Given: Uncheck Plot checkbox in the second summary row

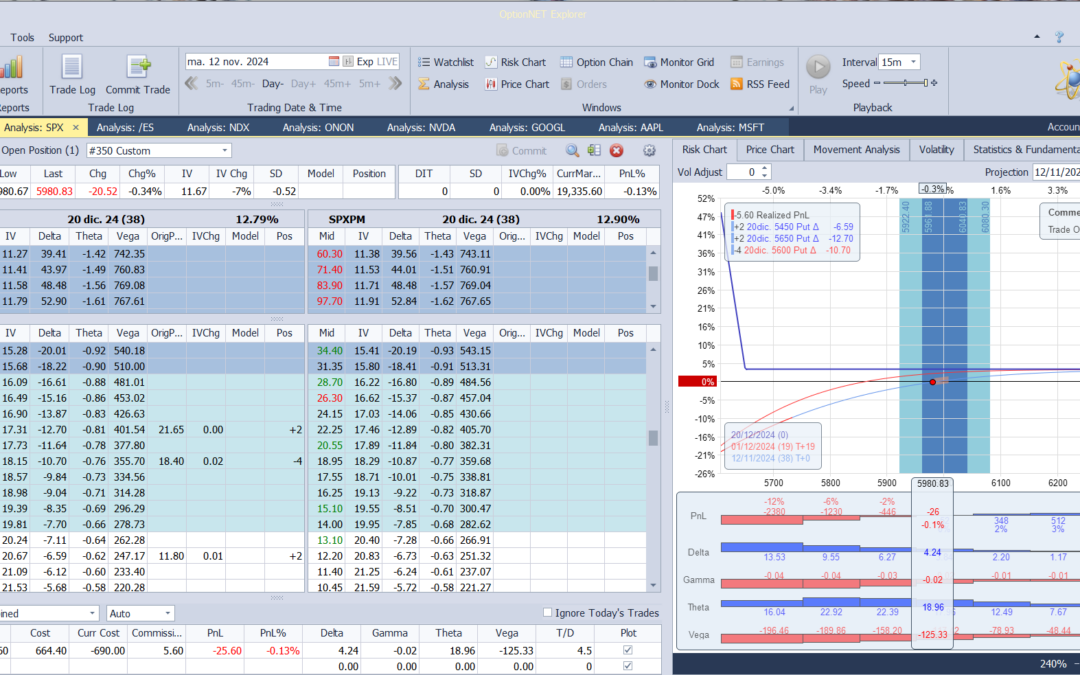Looking at the screenshot, I should pyautogui.click(x=627, y=665).
